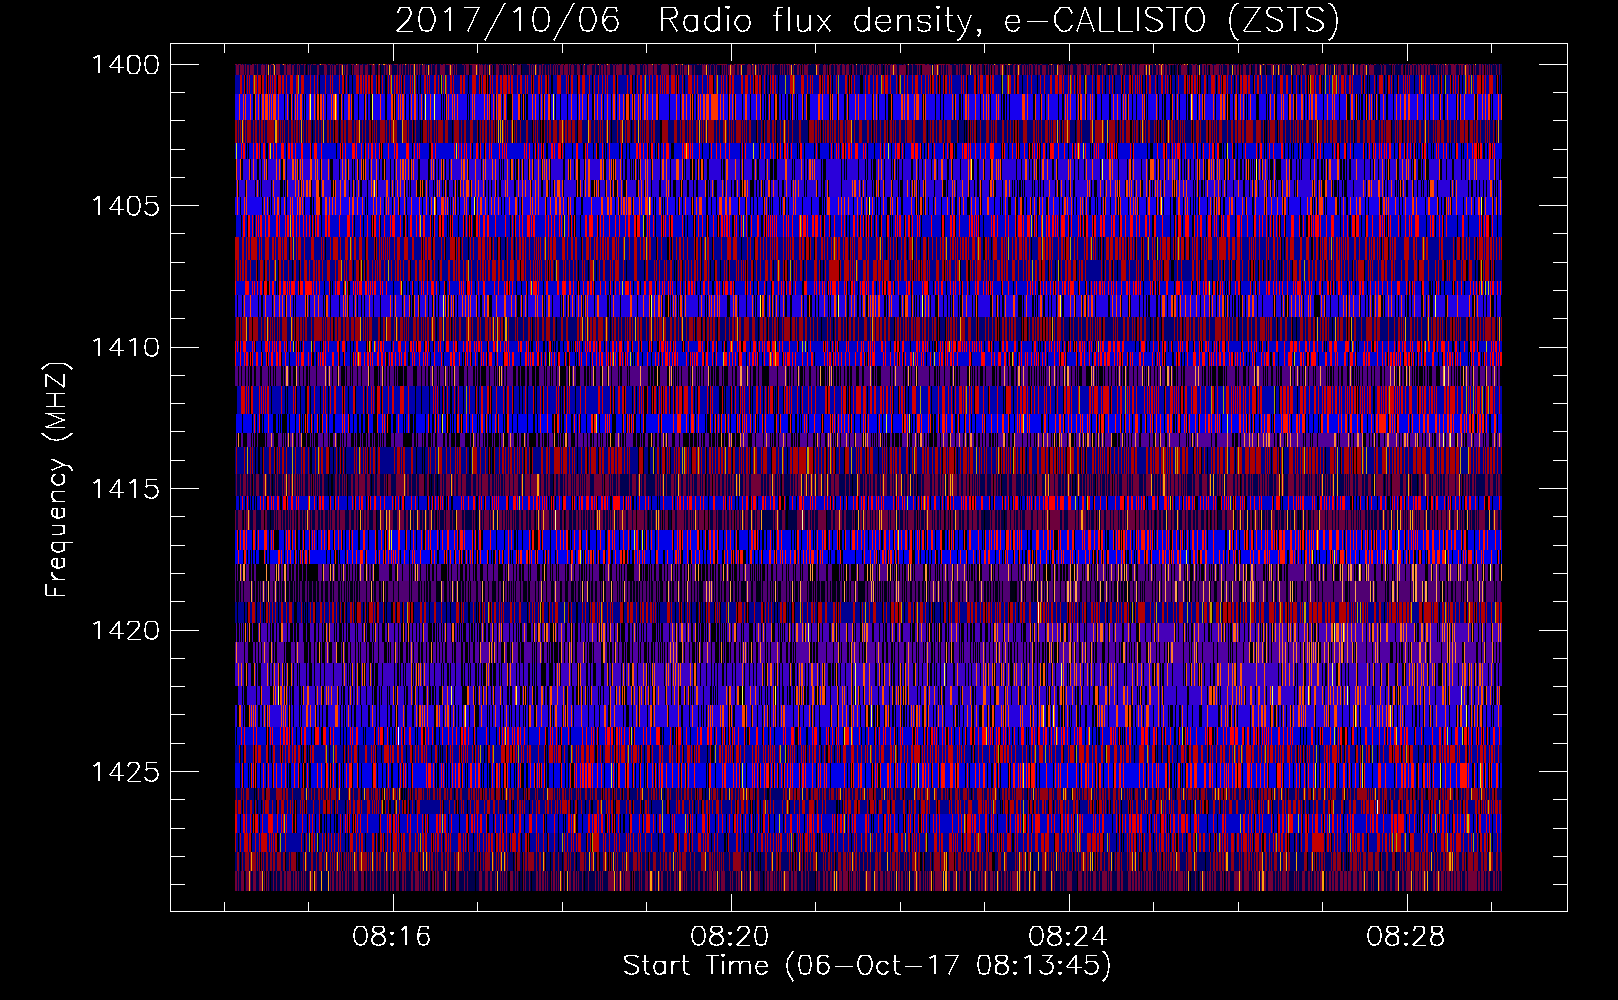Click the 1425 frequency tick label
The width and height of the screenshot is (1618, 1000).
click(x=125, y=772)
